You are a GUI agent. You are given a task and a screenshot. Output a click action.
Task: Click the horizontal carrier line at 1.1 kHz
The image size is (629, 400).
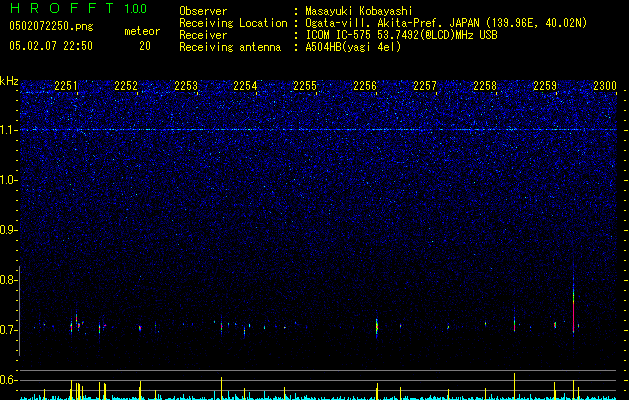pos(318,130)
